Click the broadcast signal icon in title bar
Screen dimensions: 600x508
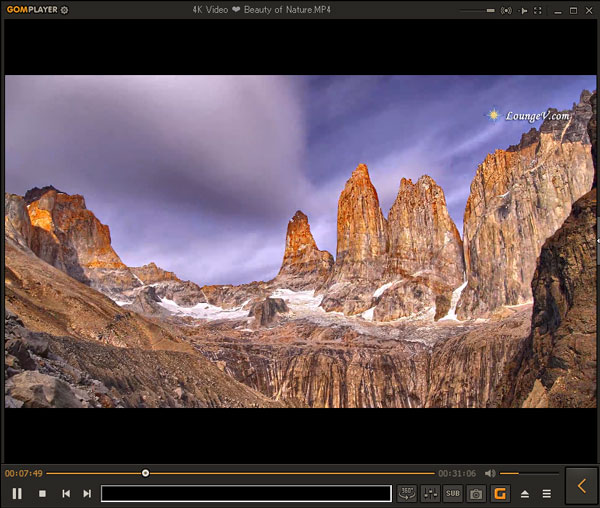[506, 10]
